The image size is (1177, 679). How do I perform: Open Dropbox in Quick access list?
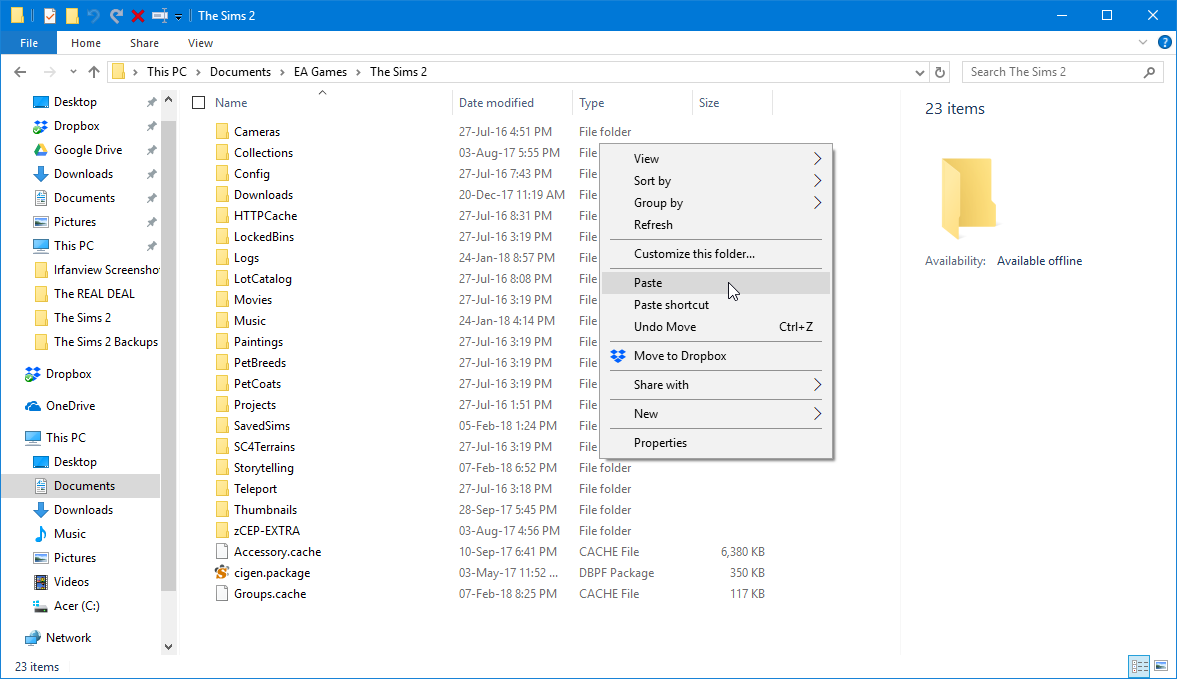(77, 126)
